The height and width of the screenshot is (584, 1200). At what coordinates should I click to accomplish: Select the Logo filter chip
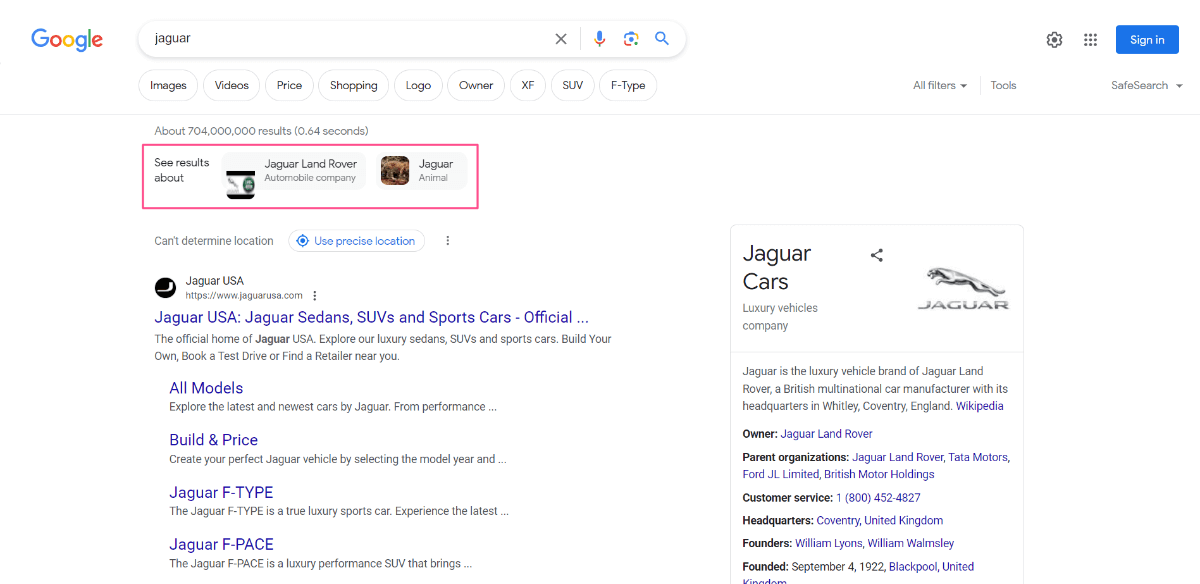pyautogui.click(x=418, y=86)
